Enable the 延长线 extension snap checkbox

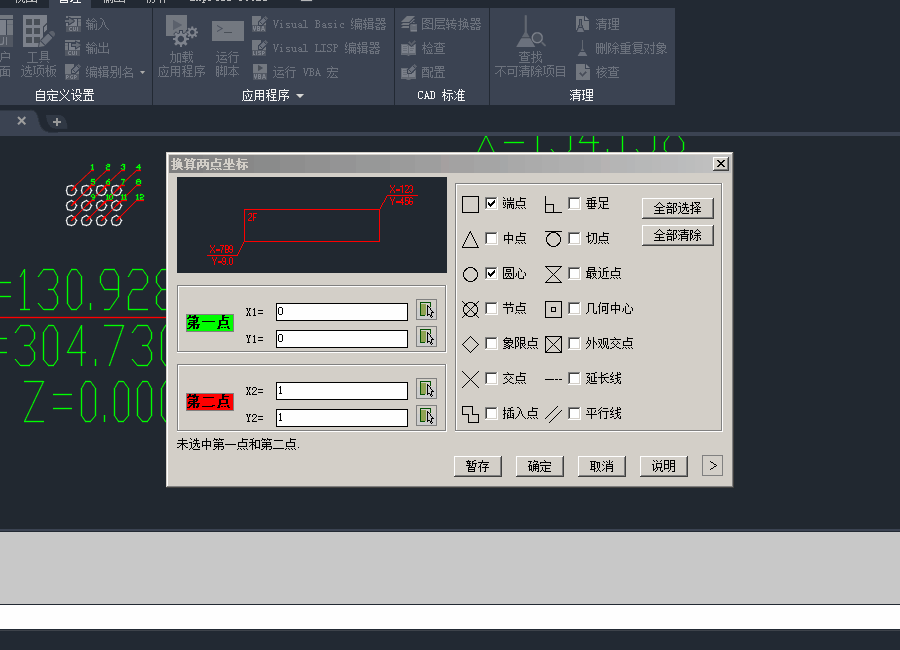574,378
